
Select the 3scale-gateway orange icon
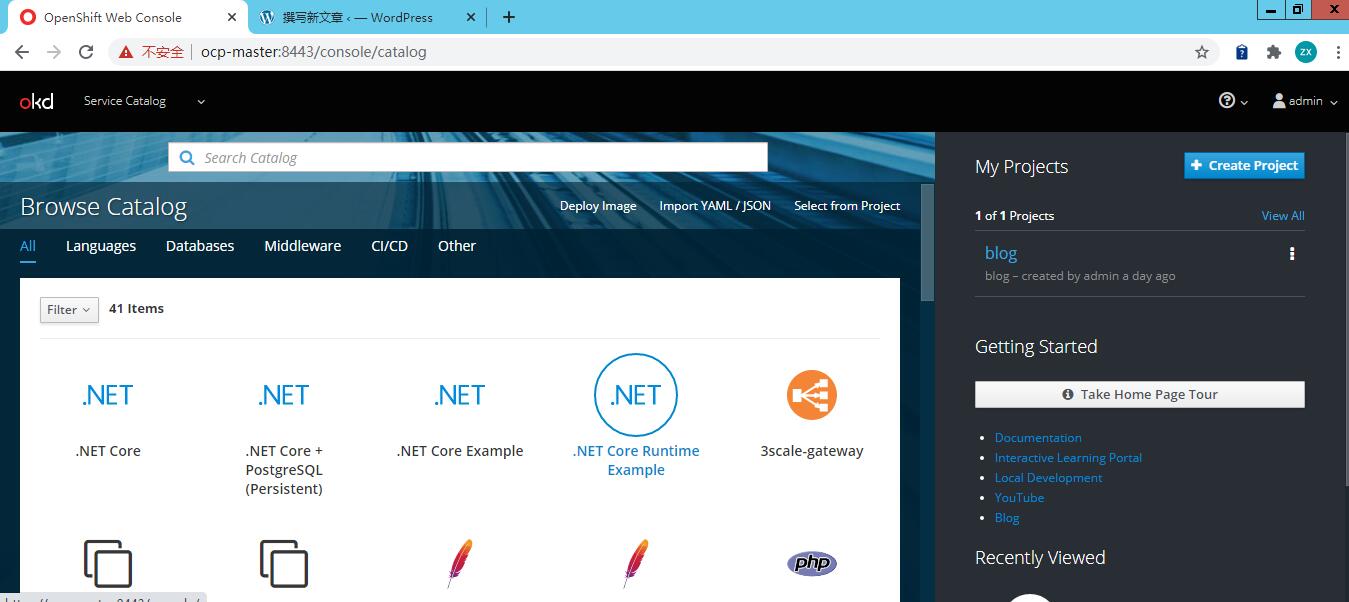812,395
